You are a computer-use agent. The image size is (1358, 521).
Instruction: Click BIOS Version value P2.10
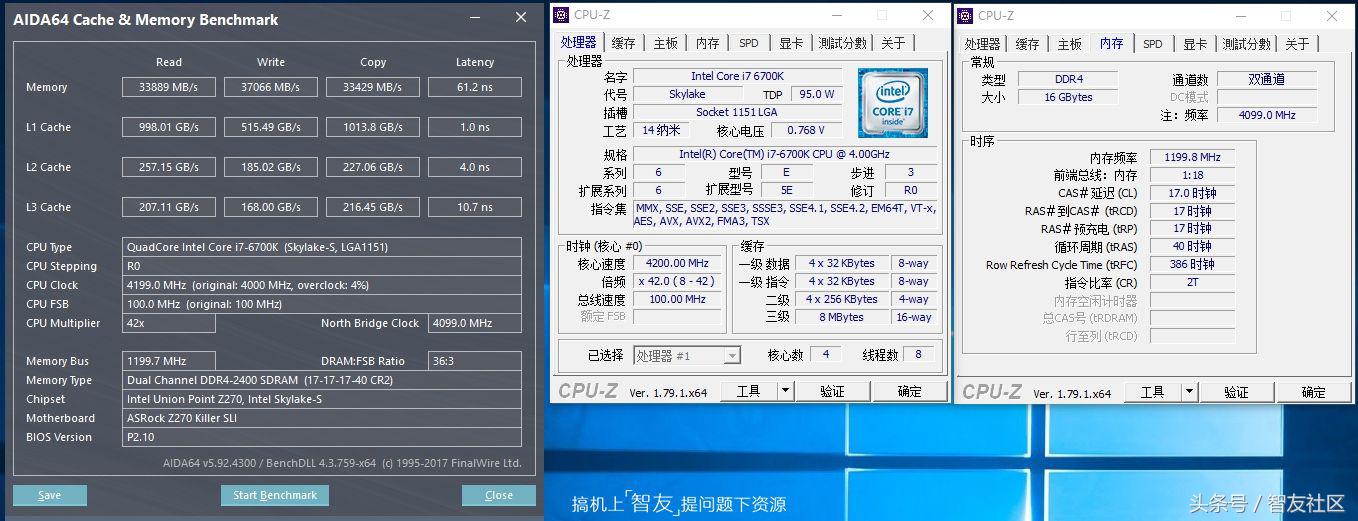pos(322,437)
